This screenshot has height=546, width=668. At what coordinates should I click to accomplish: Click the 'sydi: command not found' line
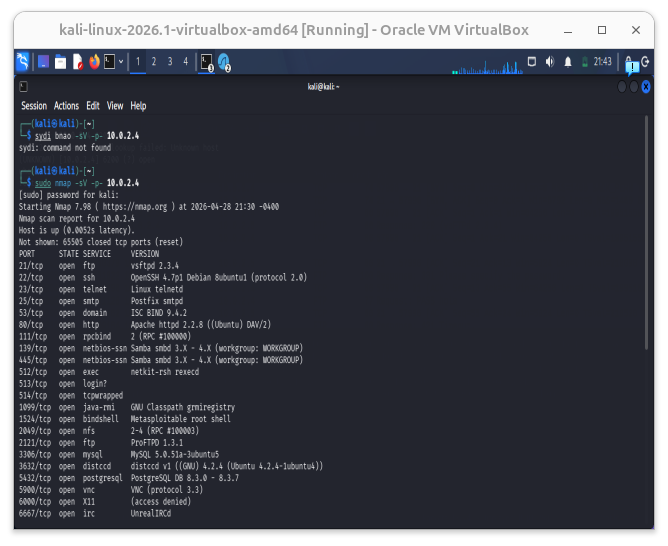pos(65,148)
